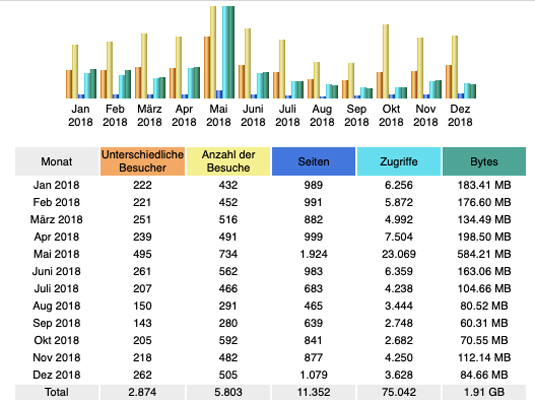Click the Anzahl der Besuche yellow header
Screen dimensions: 535x404
click(228, 161)
